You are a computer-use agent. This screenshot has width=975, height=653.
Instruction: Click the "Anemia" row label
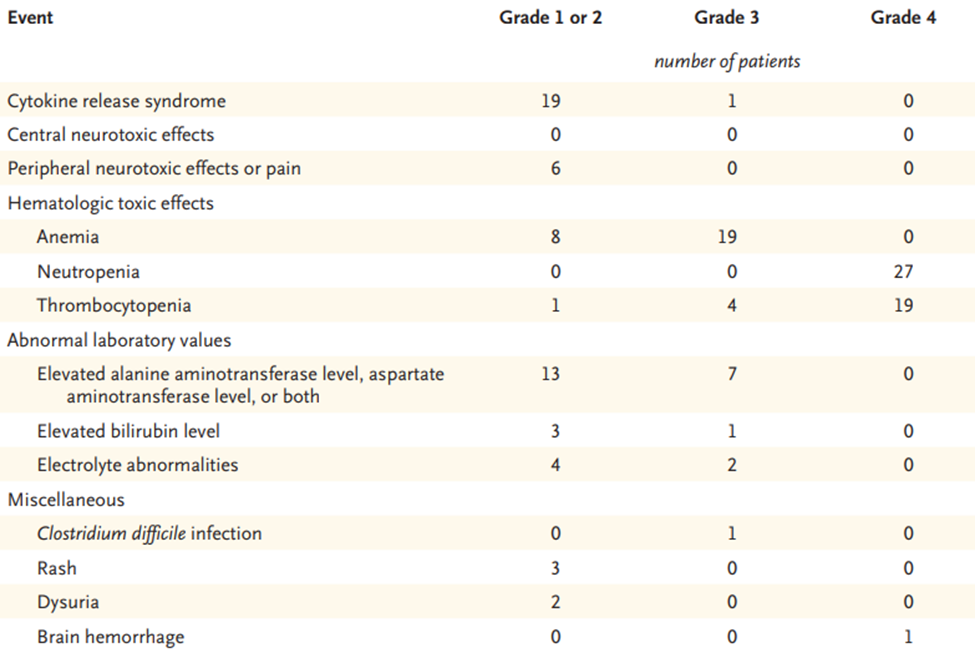[x=68, y=237]
